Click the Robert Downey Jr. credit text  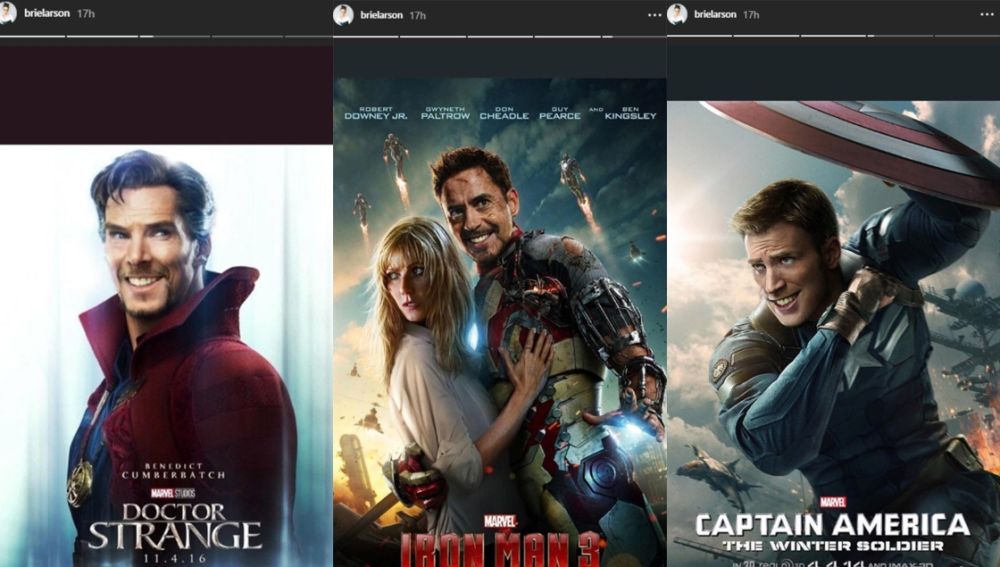[375, 113]
